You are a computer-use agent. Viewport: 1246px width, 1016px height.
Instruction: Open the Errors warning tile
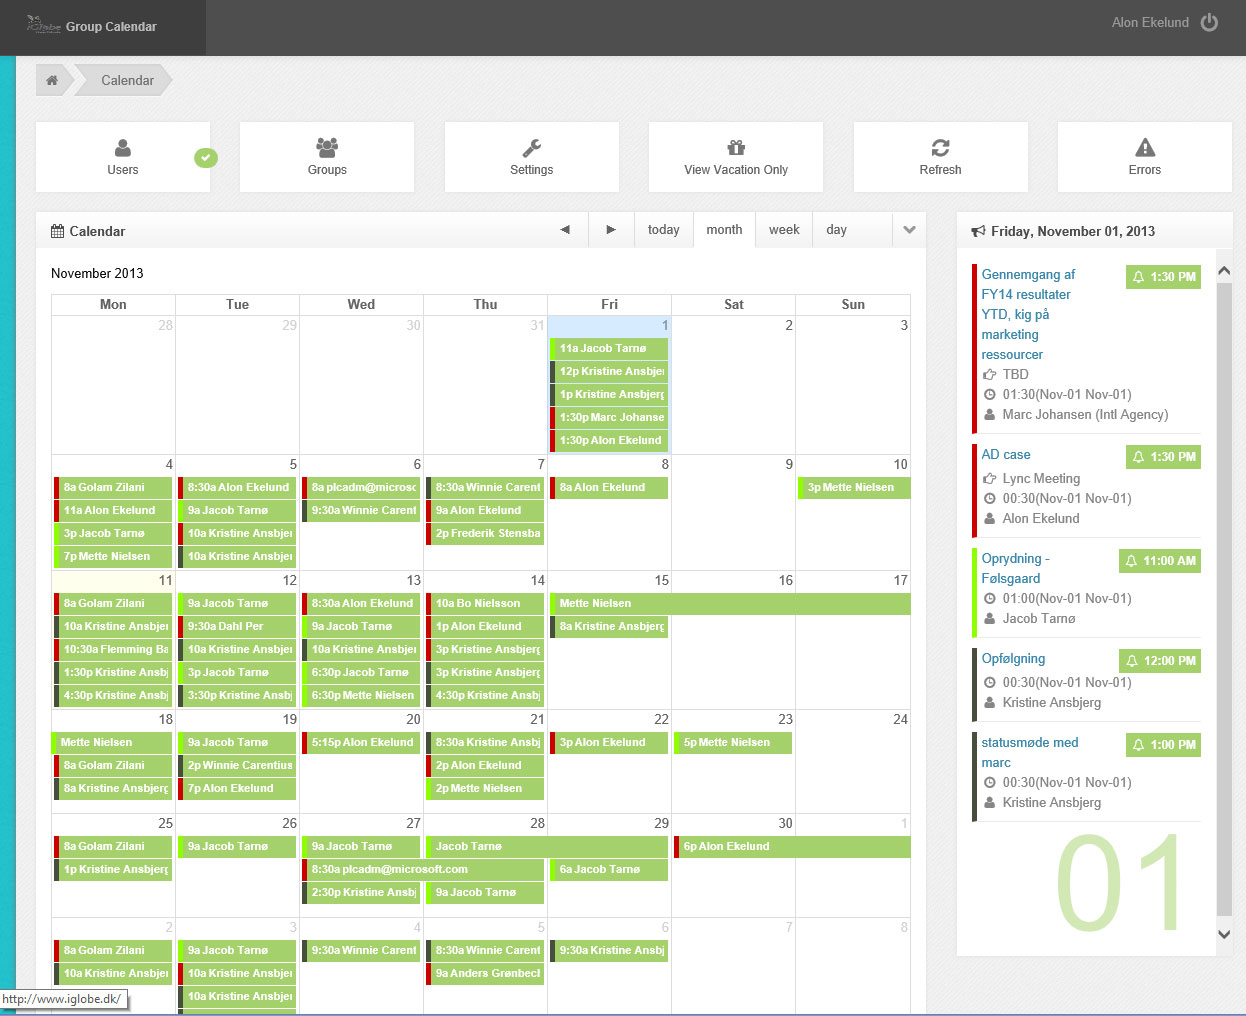click(x=1144, y=157)
